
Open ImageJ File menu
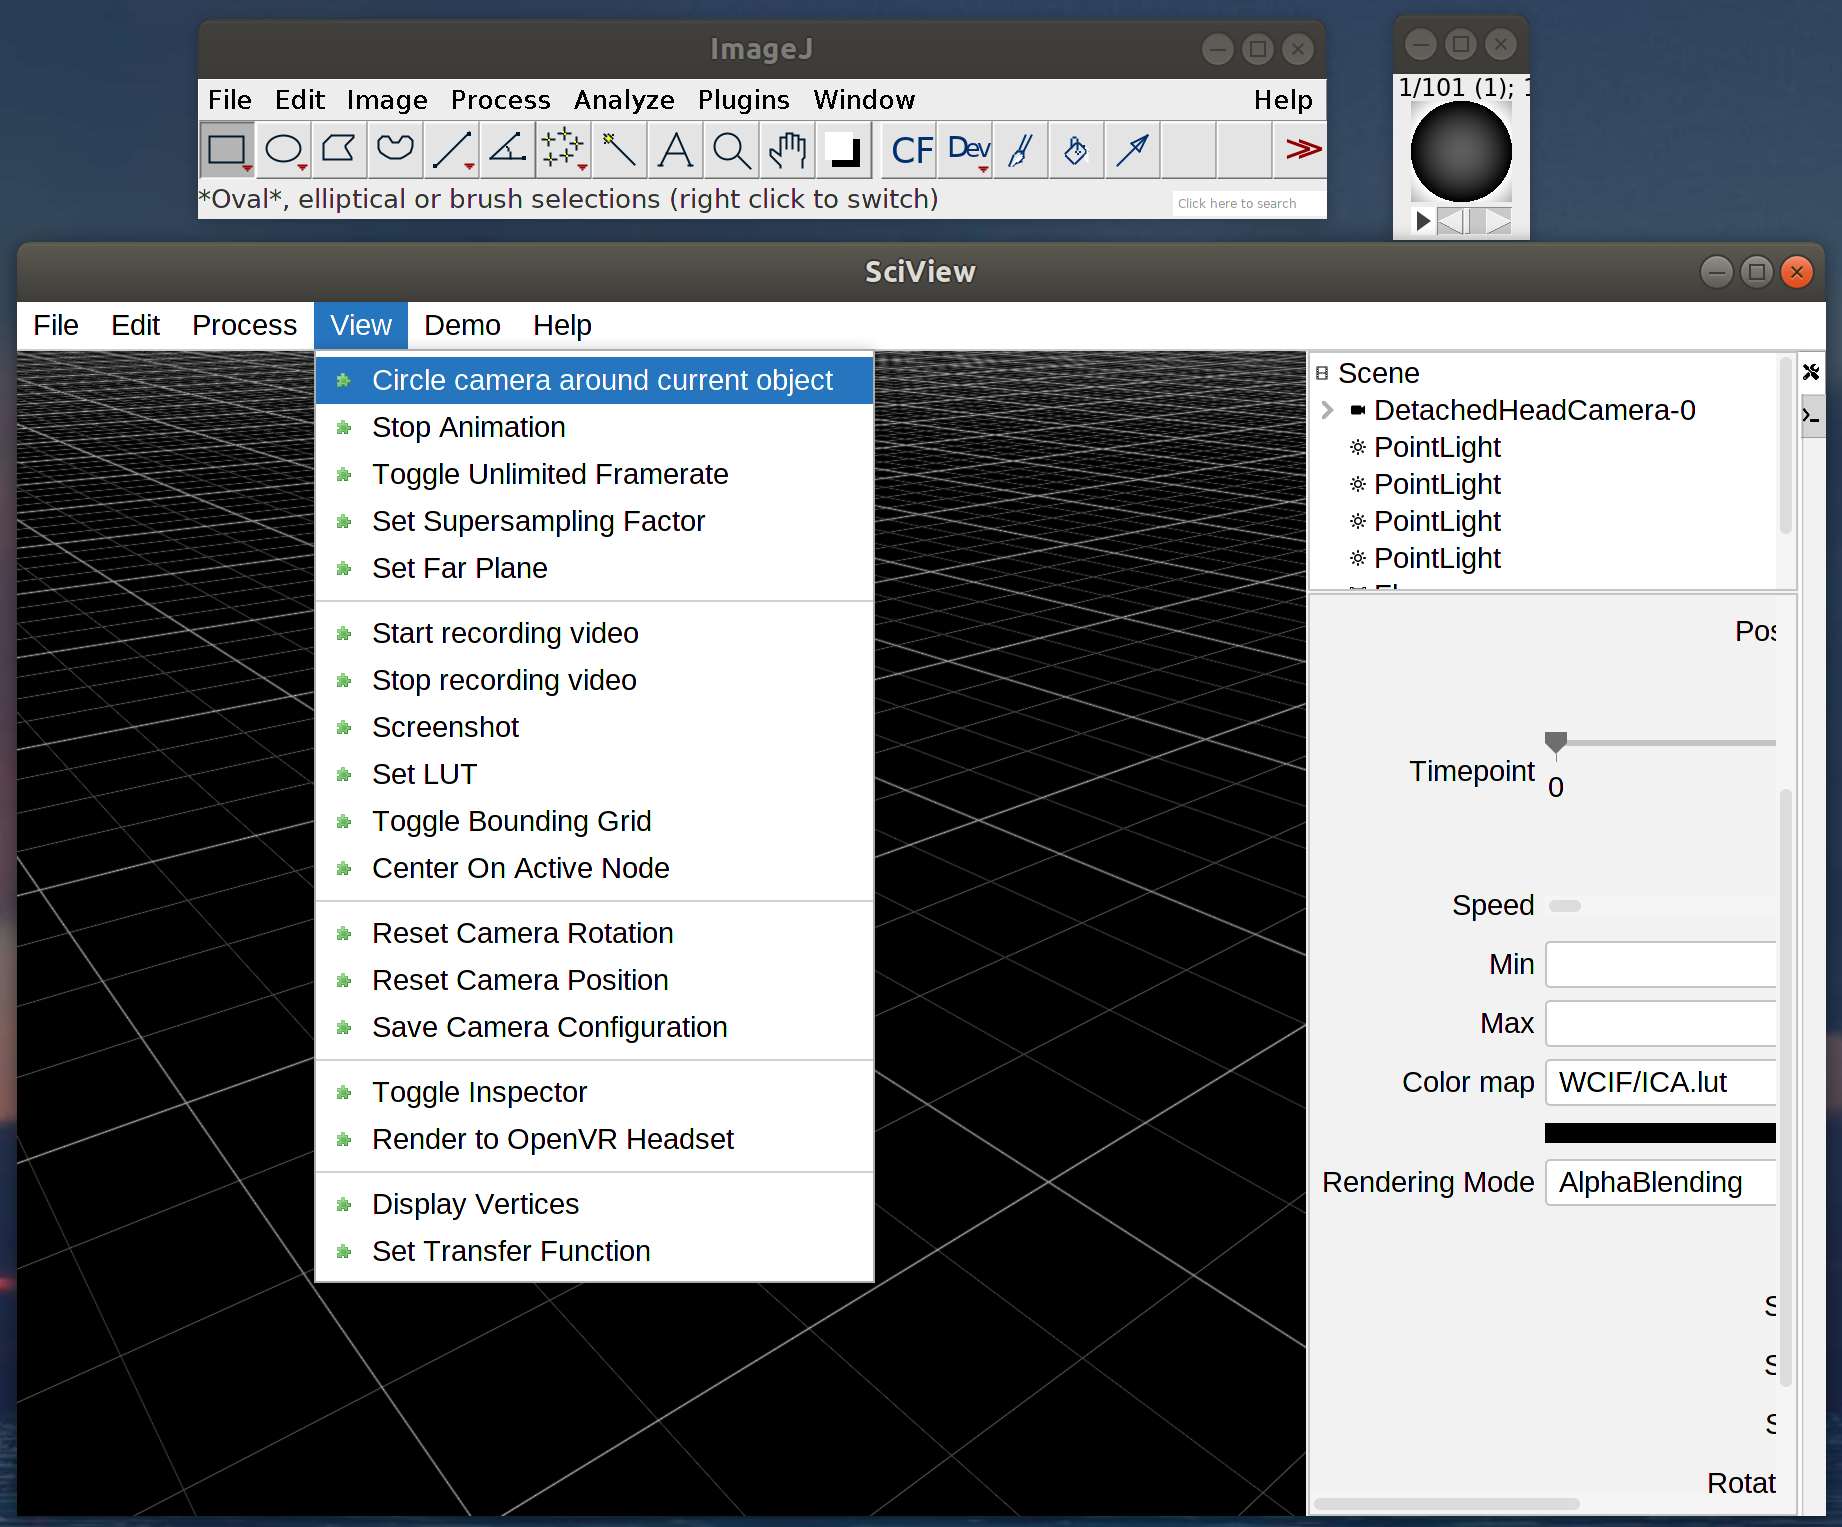tap(230, 100)
